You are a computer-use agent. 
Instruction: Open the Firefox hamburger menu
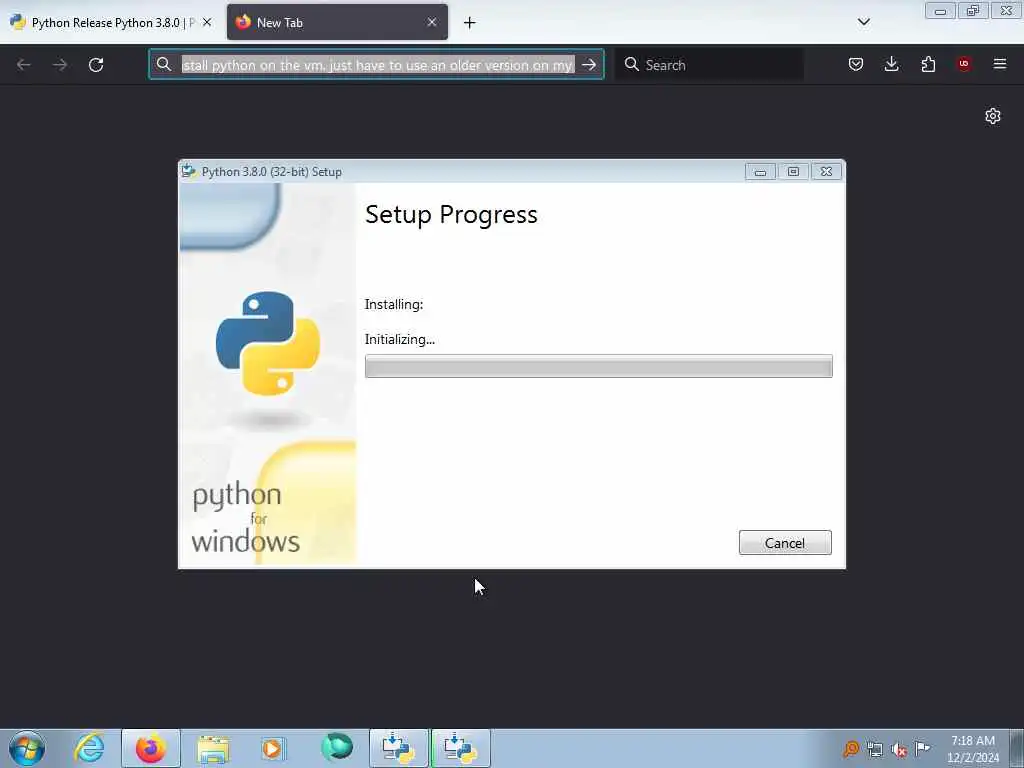pos(1000,64)
